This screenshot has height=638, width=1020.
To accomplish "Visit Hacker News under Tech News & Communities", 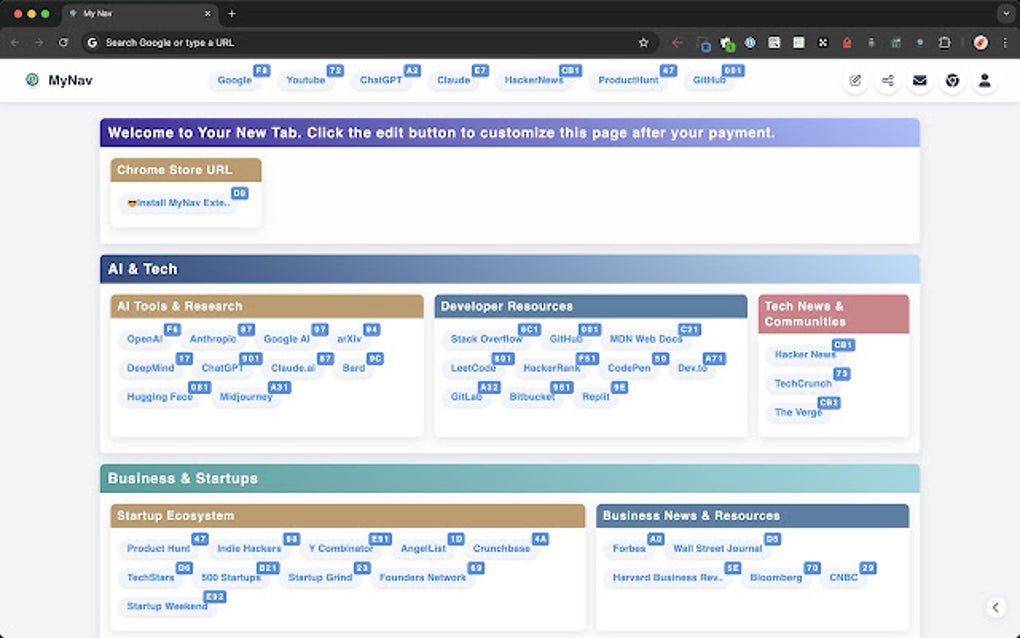I will click(x=805, y=354).
